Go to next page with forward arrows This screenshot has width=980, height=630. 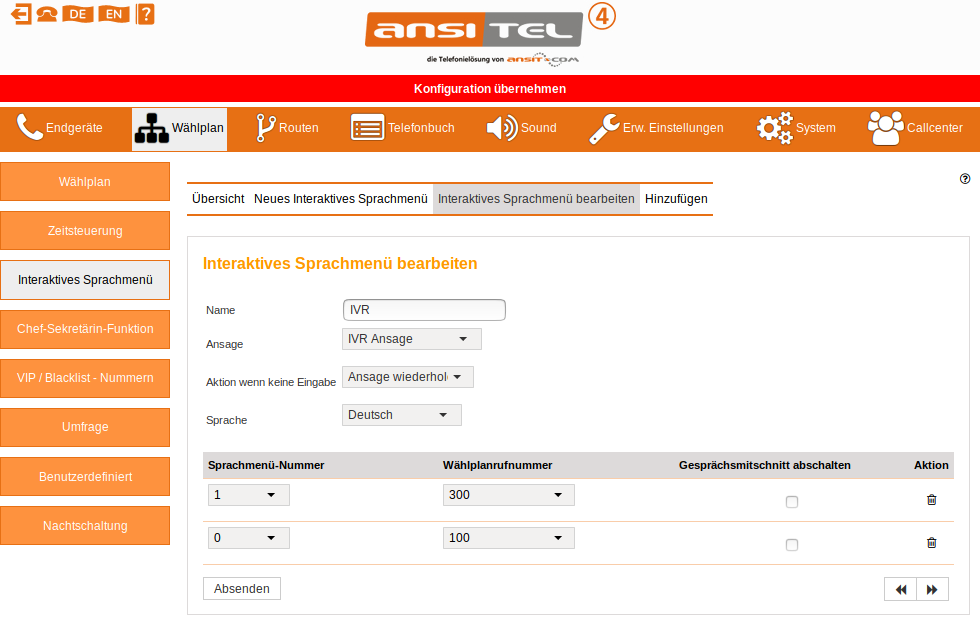[932, 589]
